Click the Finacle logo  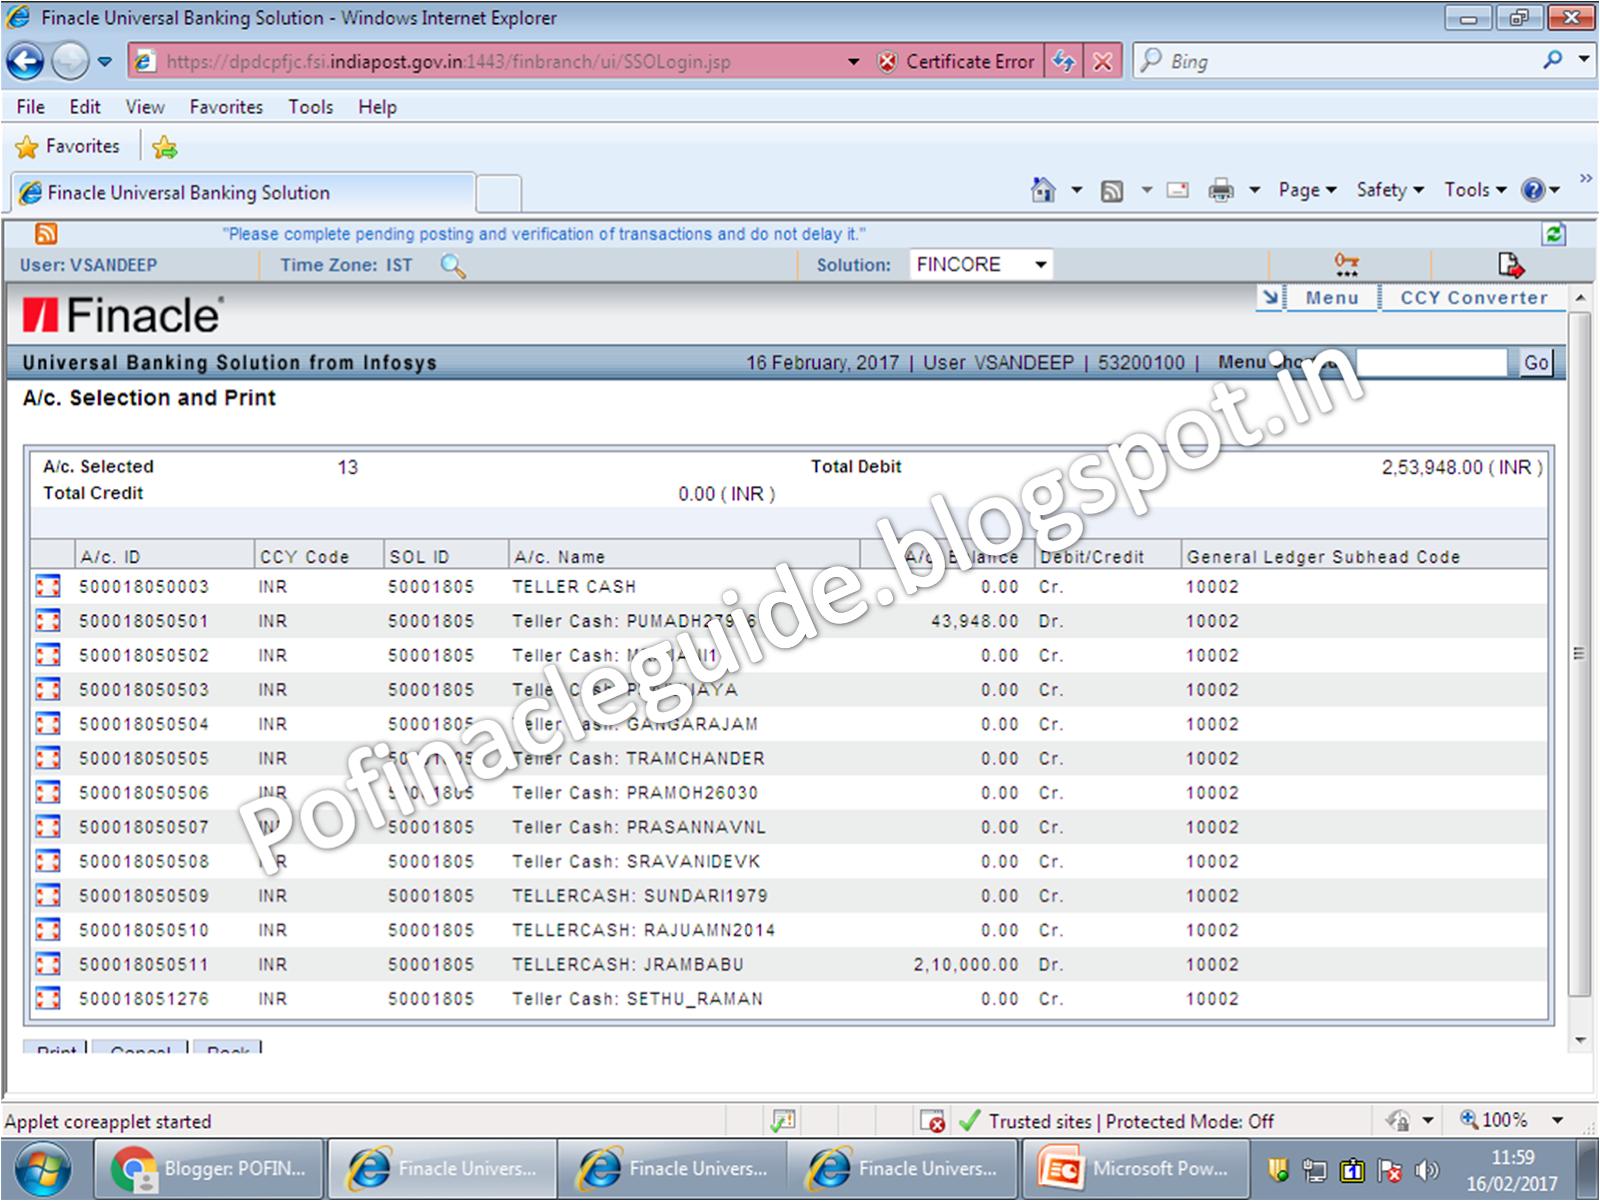click(120, 312)
